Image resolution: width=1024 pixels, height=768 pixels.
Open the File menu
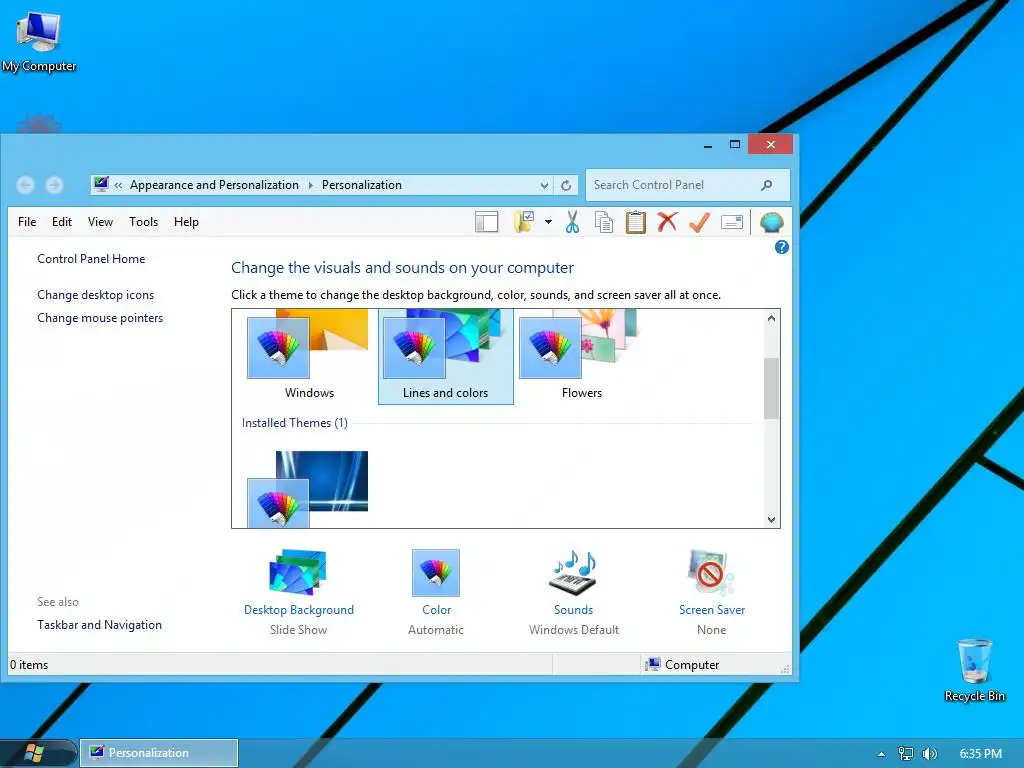(x=27, y=222)
